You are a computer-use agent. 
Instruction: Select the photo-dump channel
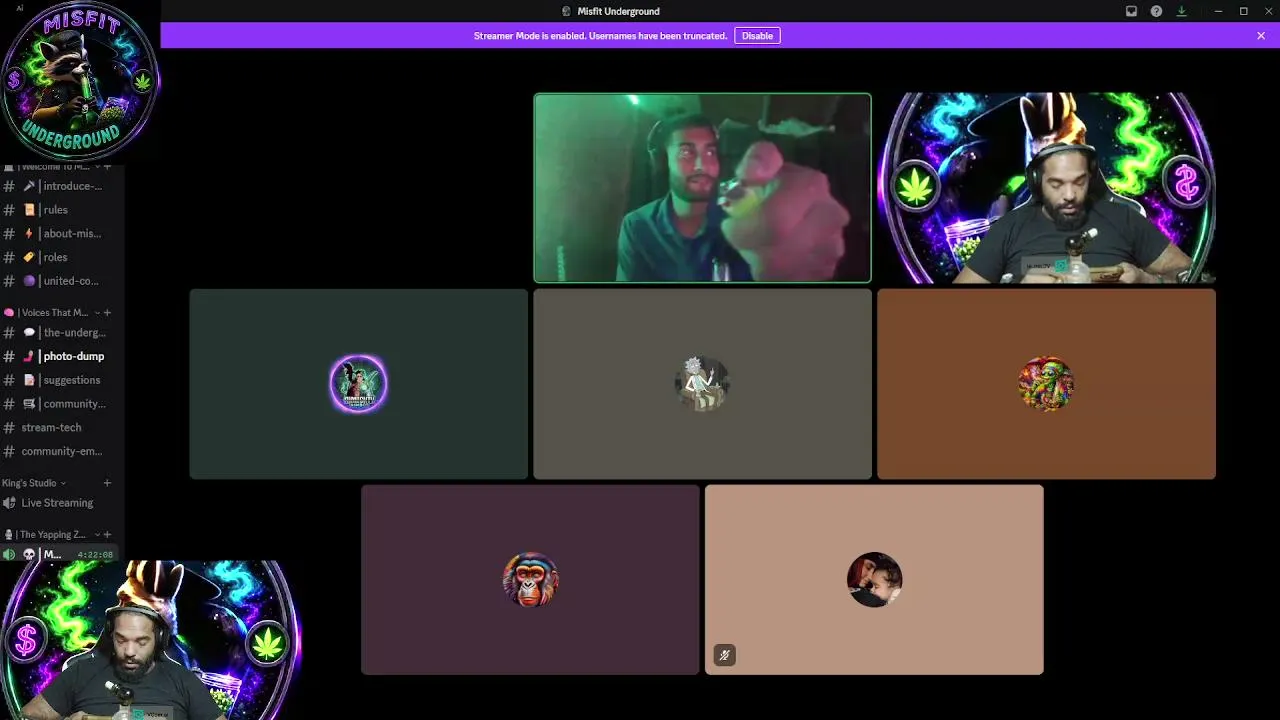click(62, 356)
